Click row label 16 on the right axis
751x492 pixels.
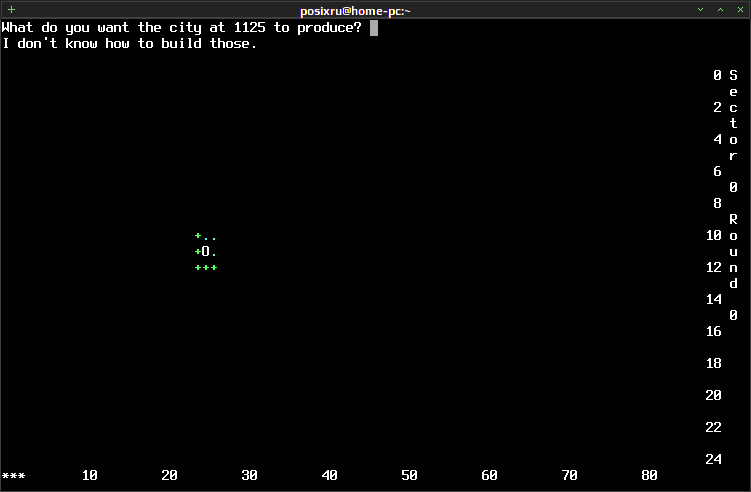pyautogui.click(x=714, y=332)
